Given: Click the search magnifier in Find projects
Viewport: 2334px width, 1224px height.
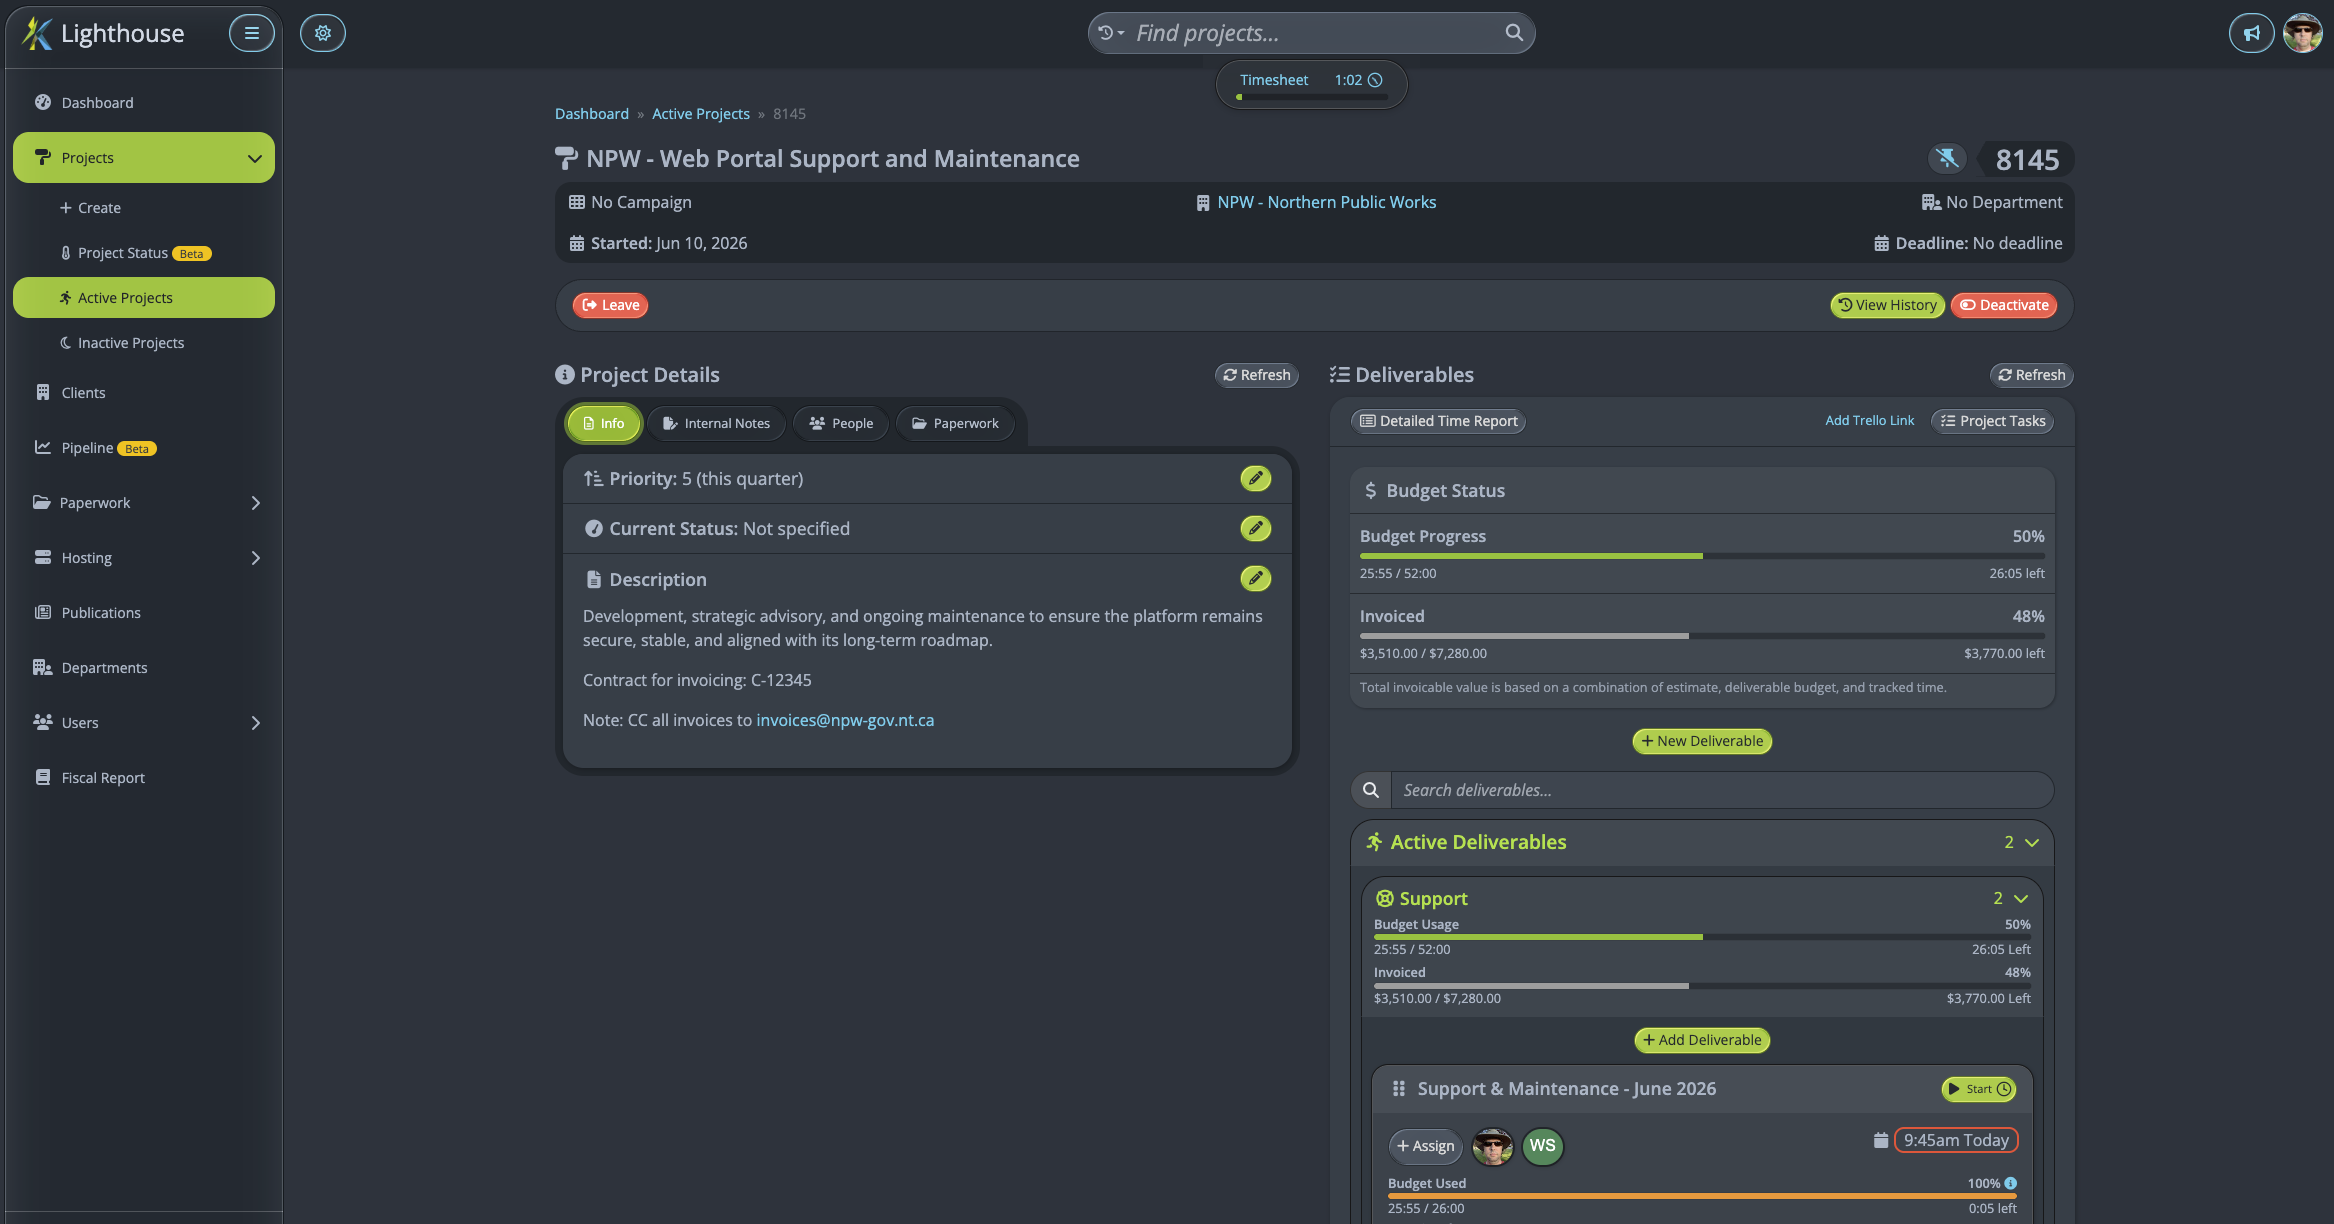Looking at the screenshot, I should tap(1514, 33).
